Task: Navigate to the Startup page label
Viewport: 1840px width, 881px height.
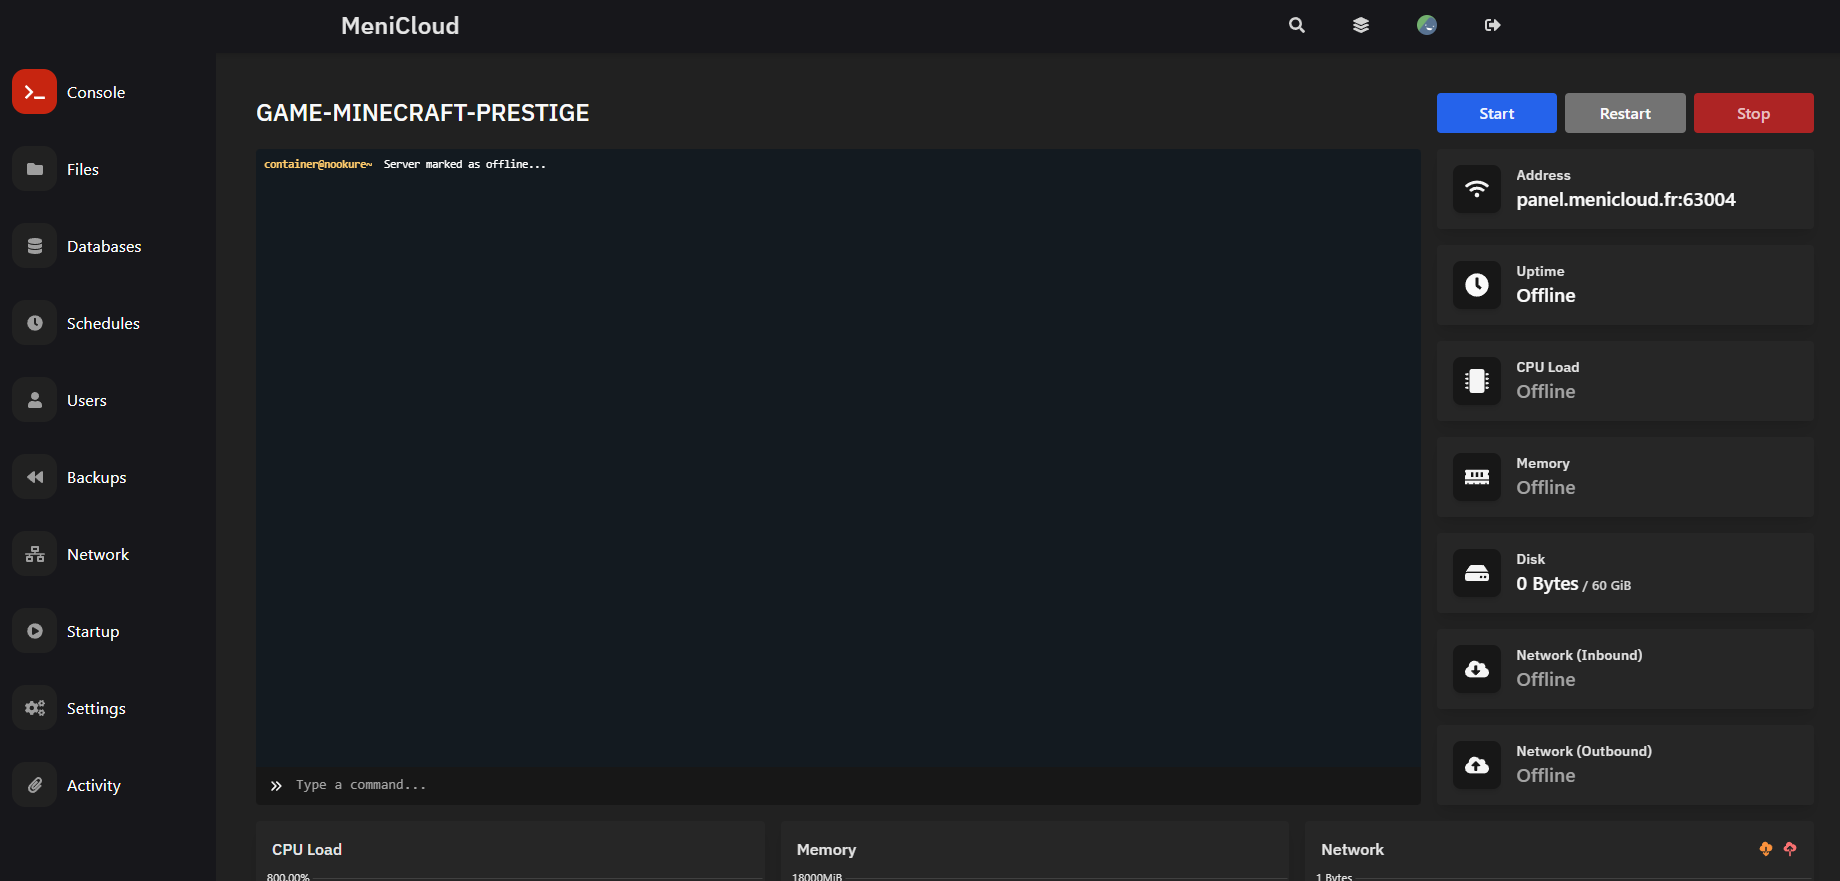Action: coord(93,631)
